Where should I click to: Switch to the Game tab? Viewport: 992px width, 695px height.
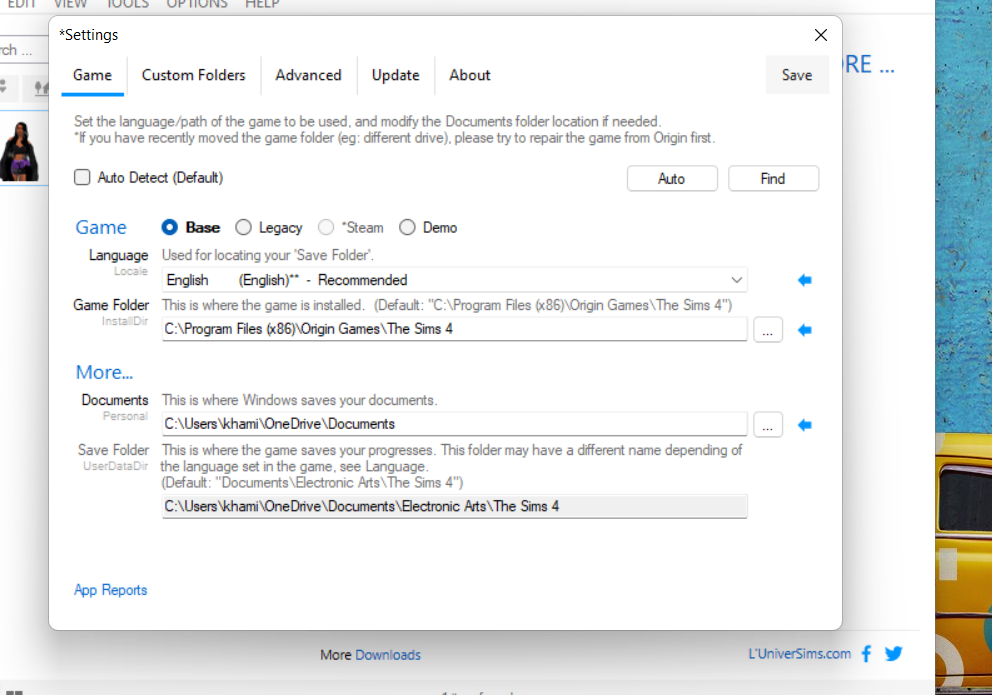92,75
